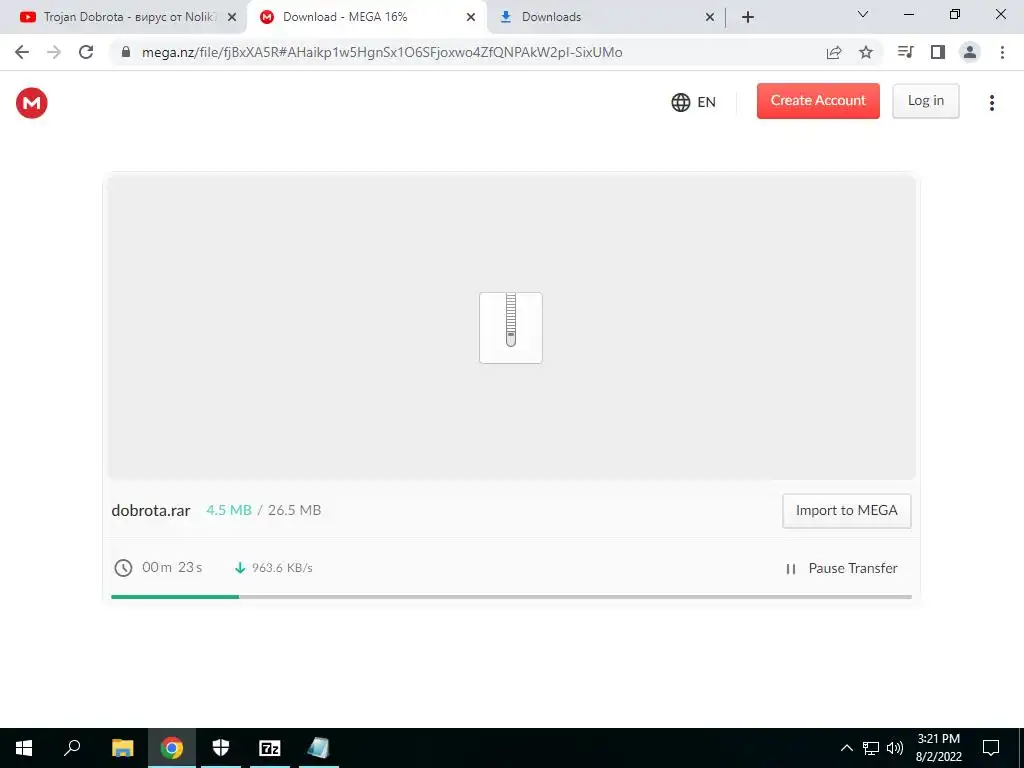
Task: Click the clock remaining time icon
Action: [123, 568]
